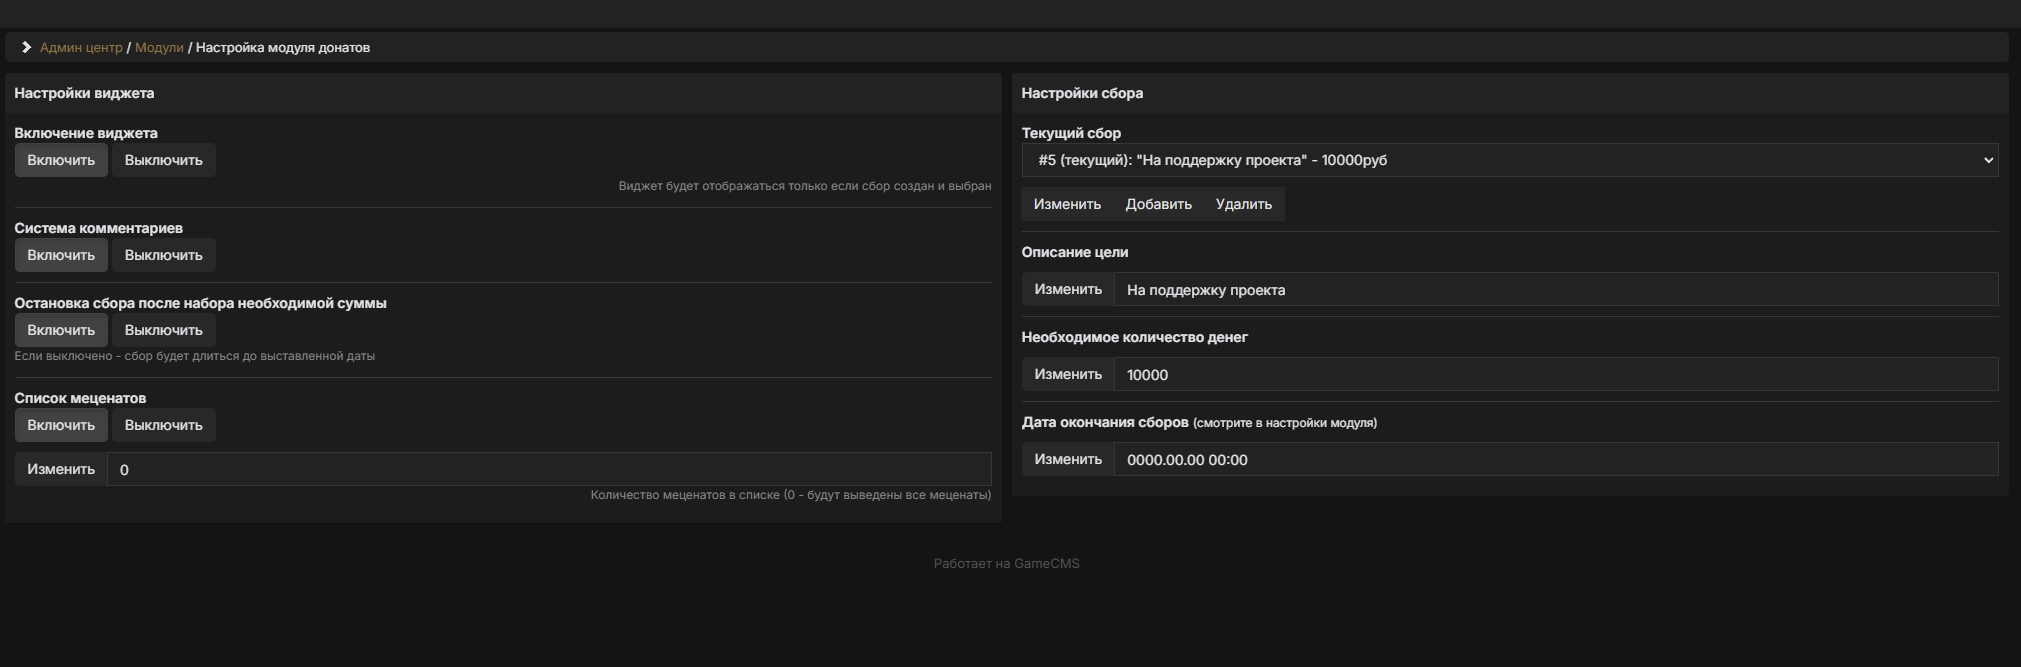Click Изменить beside Описание цели field
The image size is (2021, 667).
(x=1067, y=289)
